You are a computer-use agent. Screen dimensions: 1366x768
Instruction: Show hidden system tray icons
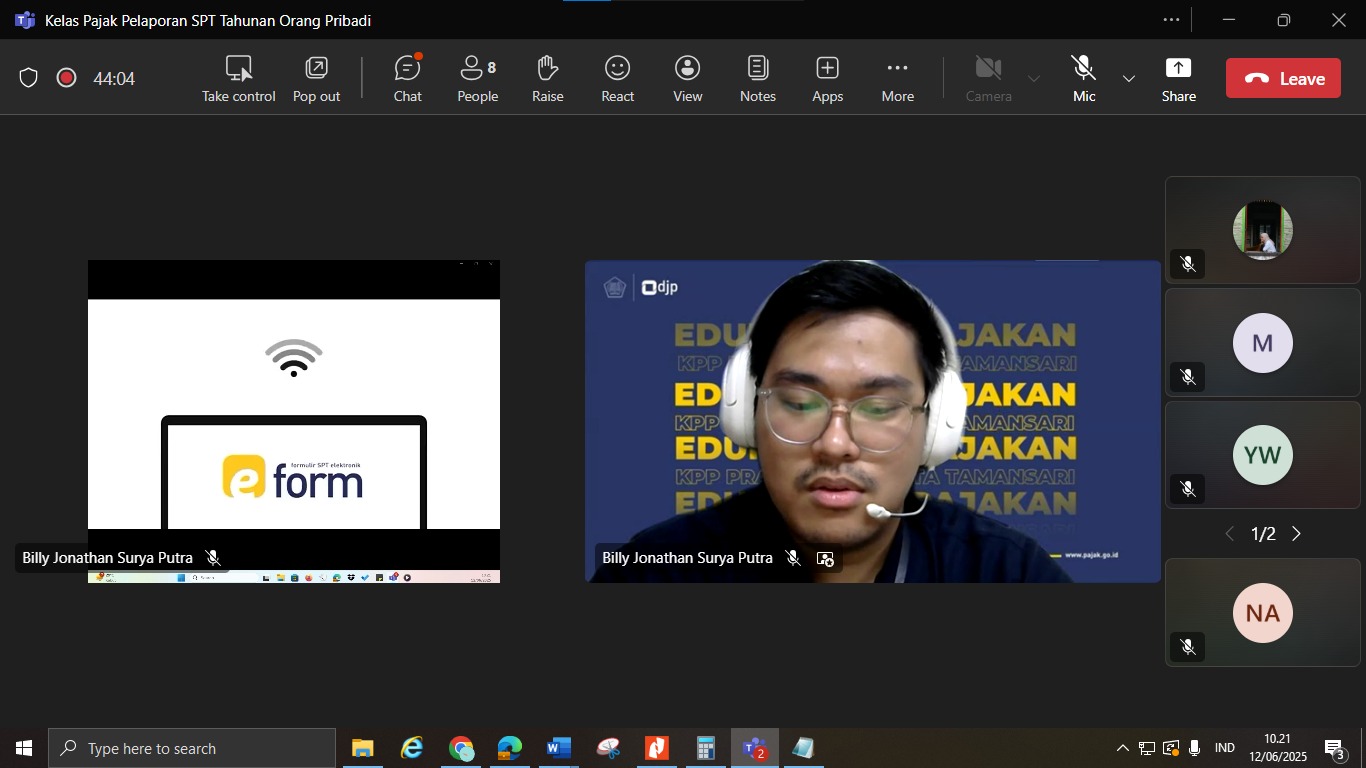pyautogui.click(x=1122, y=748)
